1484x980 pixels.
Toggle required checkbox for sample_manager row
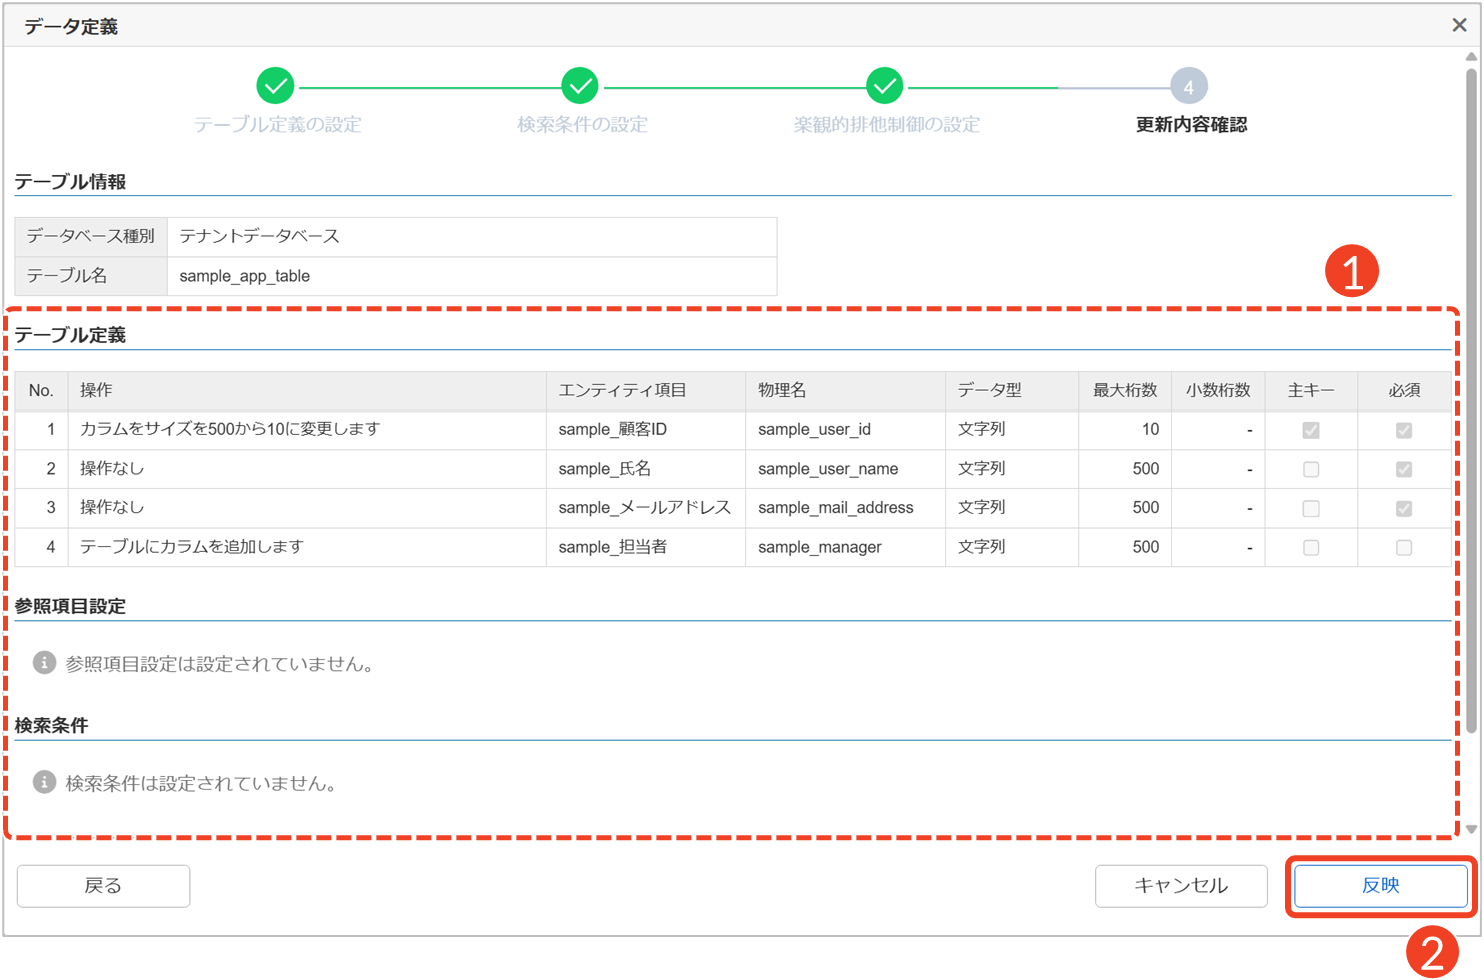click(1404, 547)
